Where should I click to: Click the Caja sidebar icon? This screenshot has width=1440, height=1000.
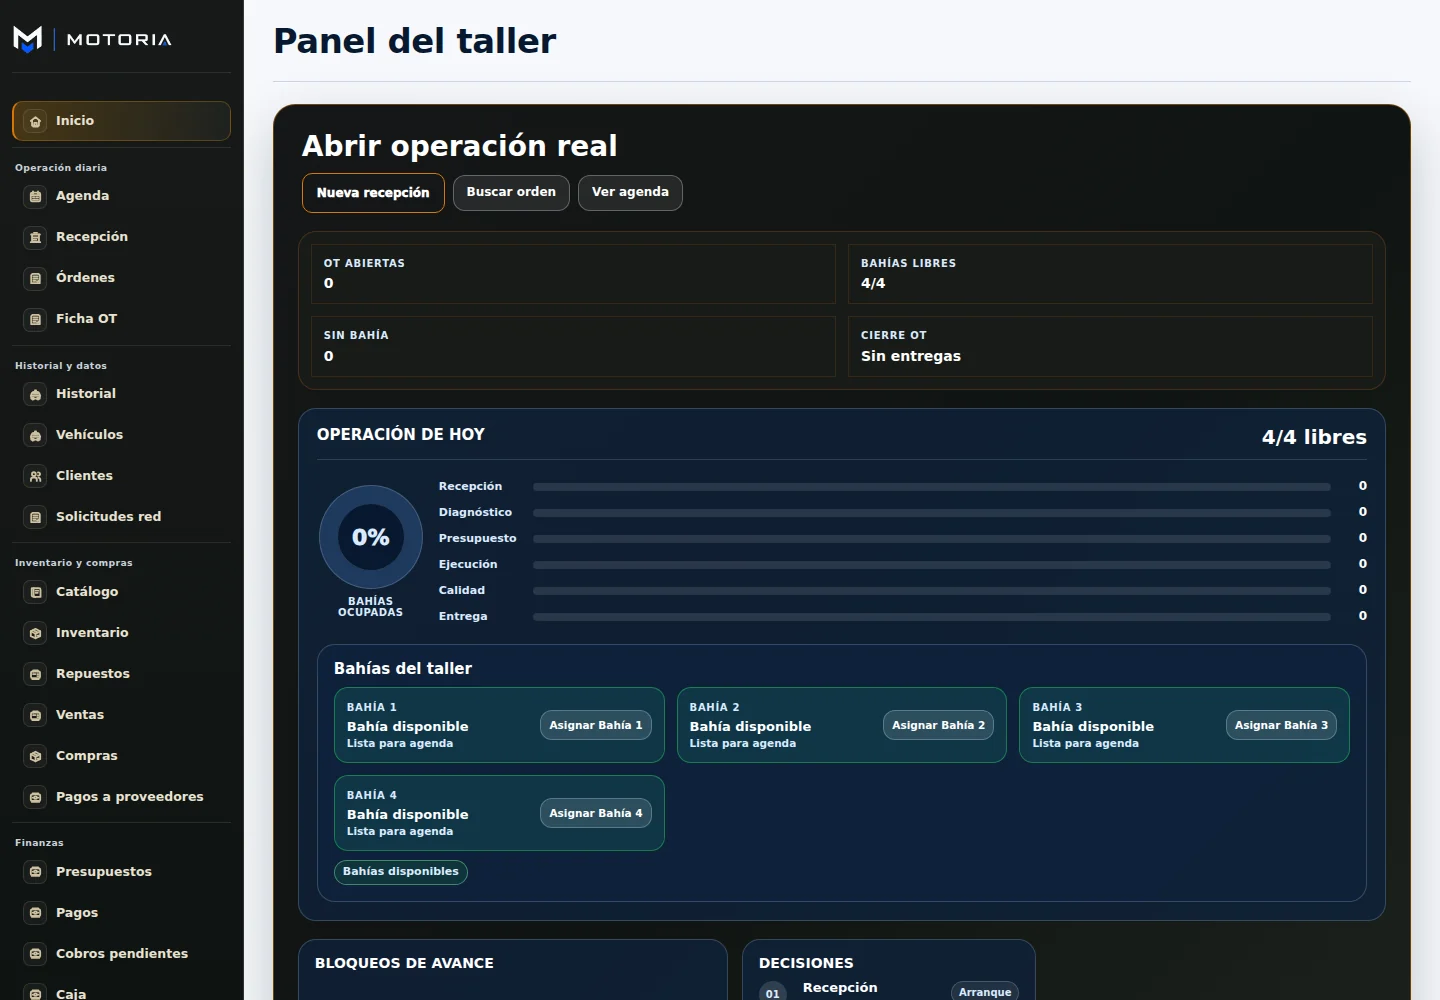click(x=36, y=993)
